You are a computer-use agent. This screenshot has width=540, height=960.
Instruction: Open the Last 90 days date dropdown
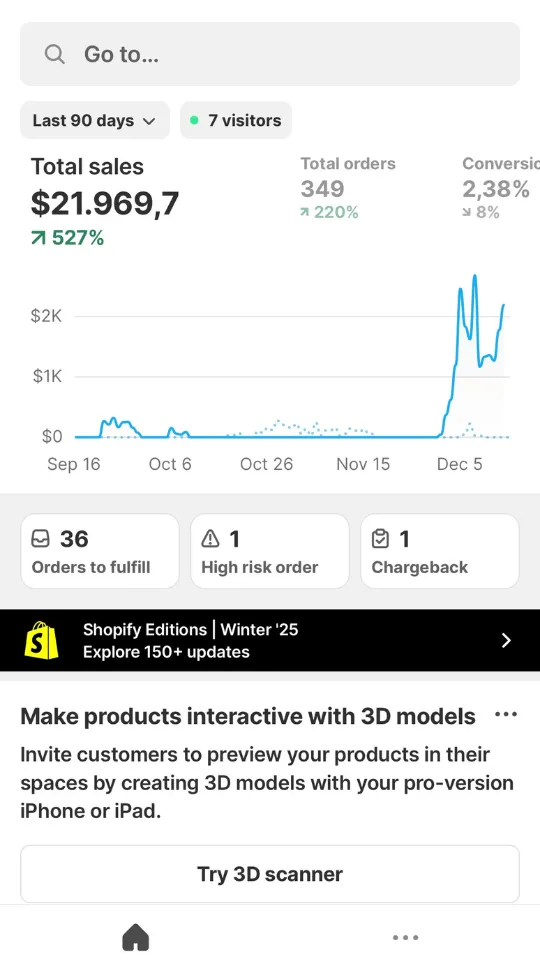(95, 120)
